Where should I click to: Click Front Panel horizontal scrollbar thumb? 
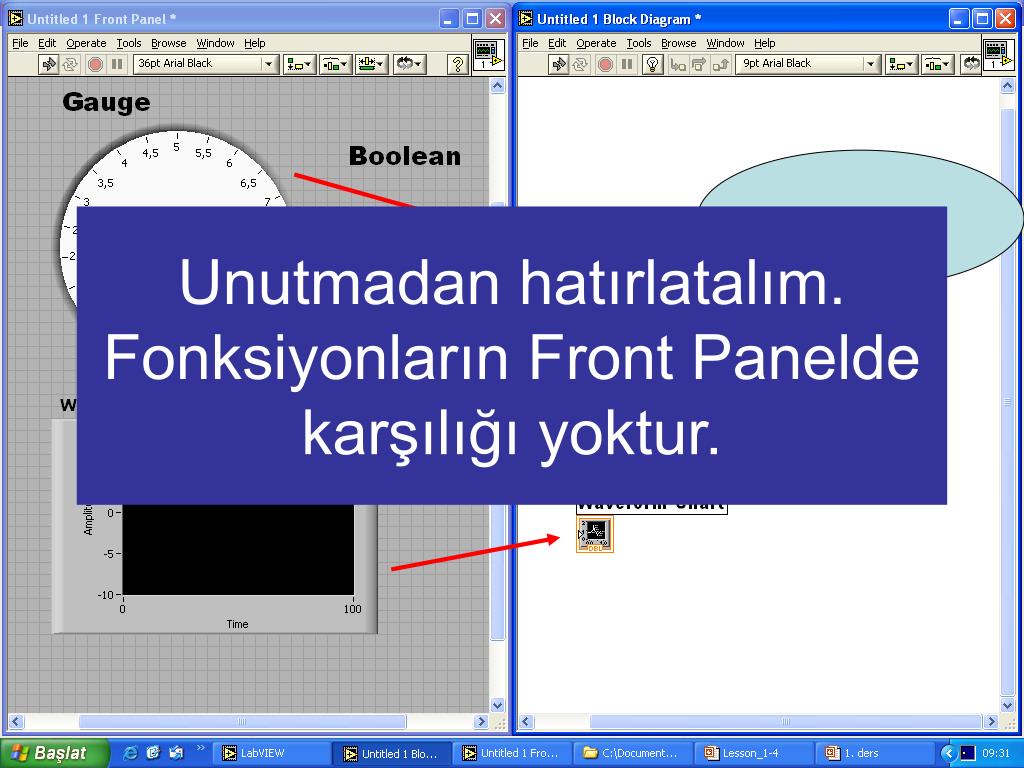tap(242, 722)
